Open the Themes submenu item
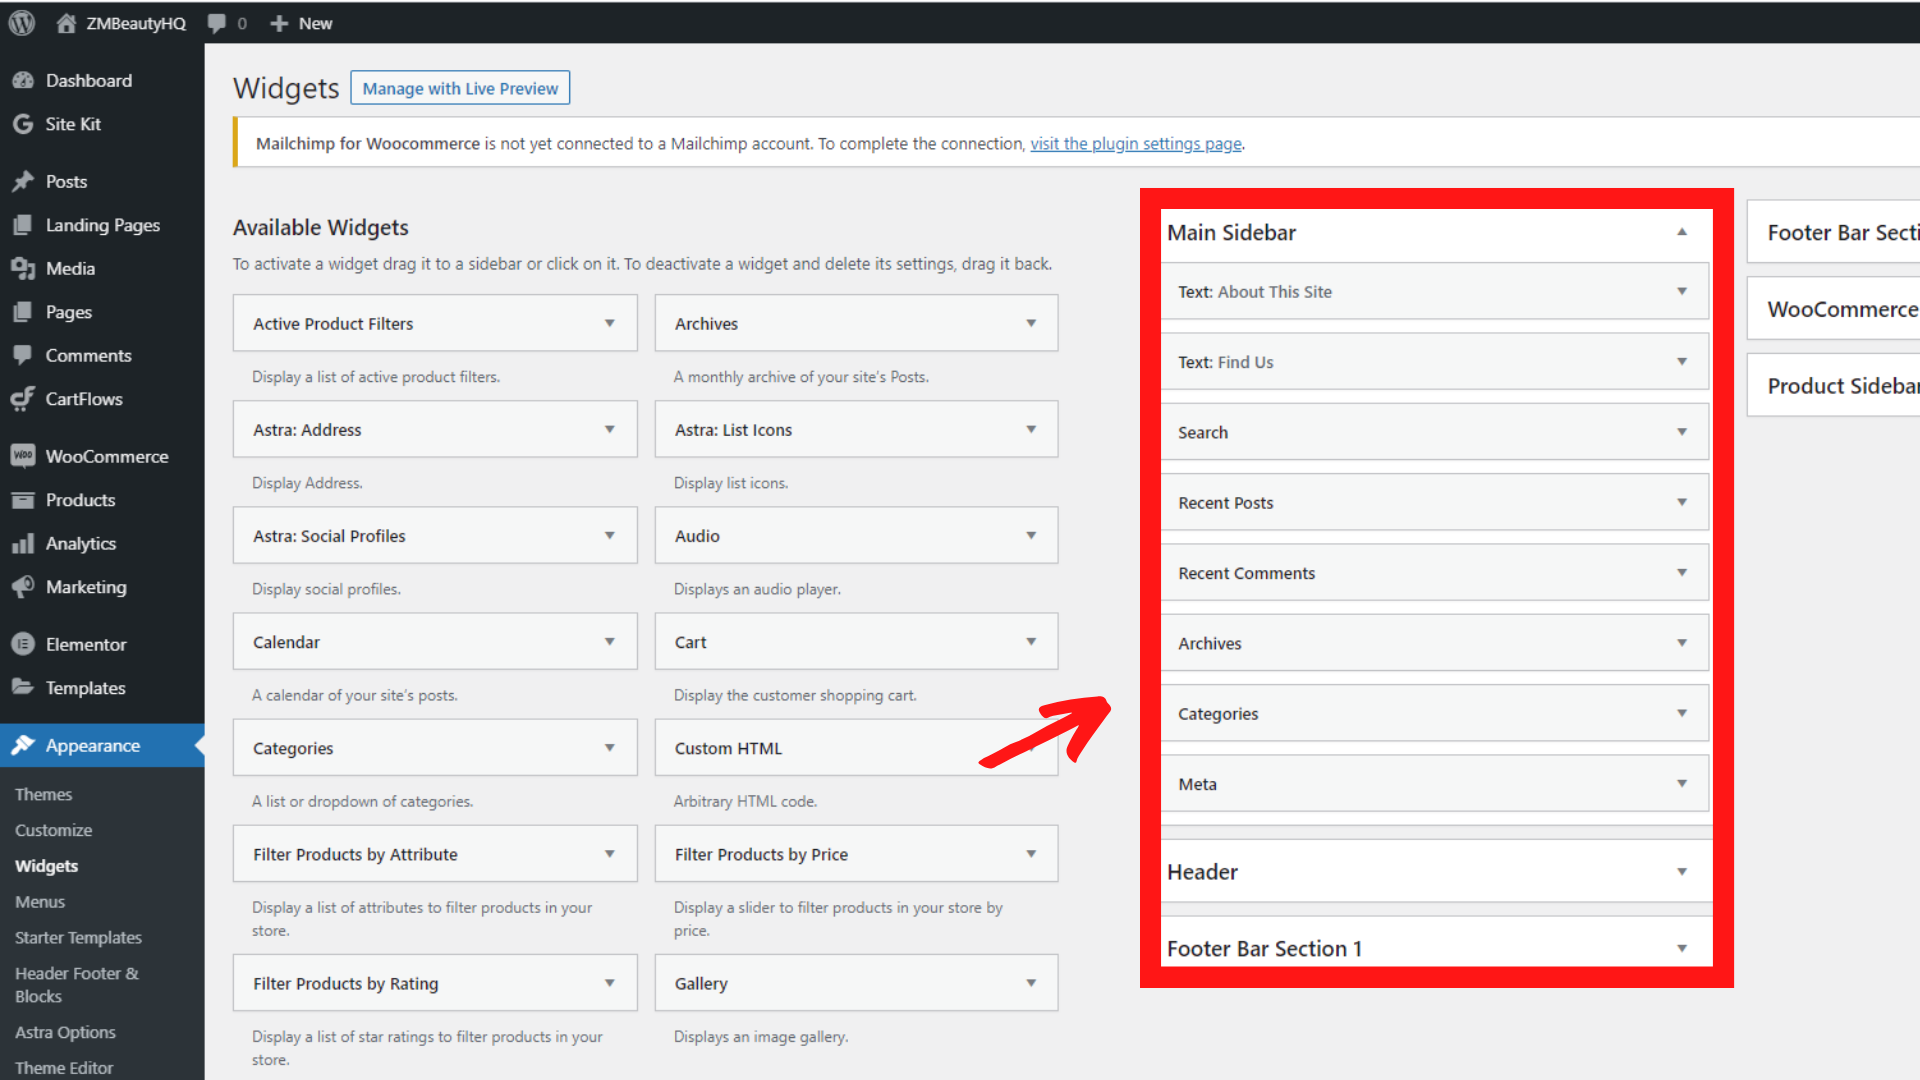 (43, 794)
